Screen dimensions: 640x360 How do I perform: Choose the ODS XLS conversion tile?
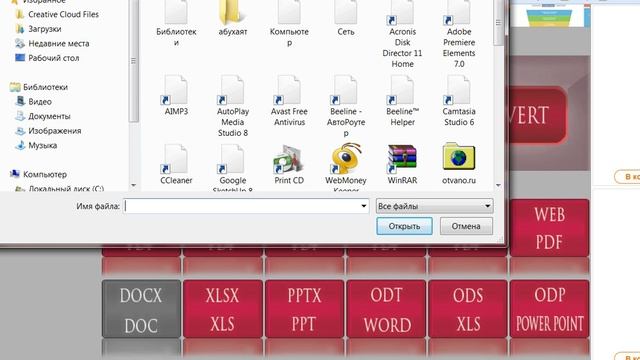(468, 309)
